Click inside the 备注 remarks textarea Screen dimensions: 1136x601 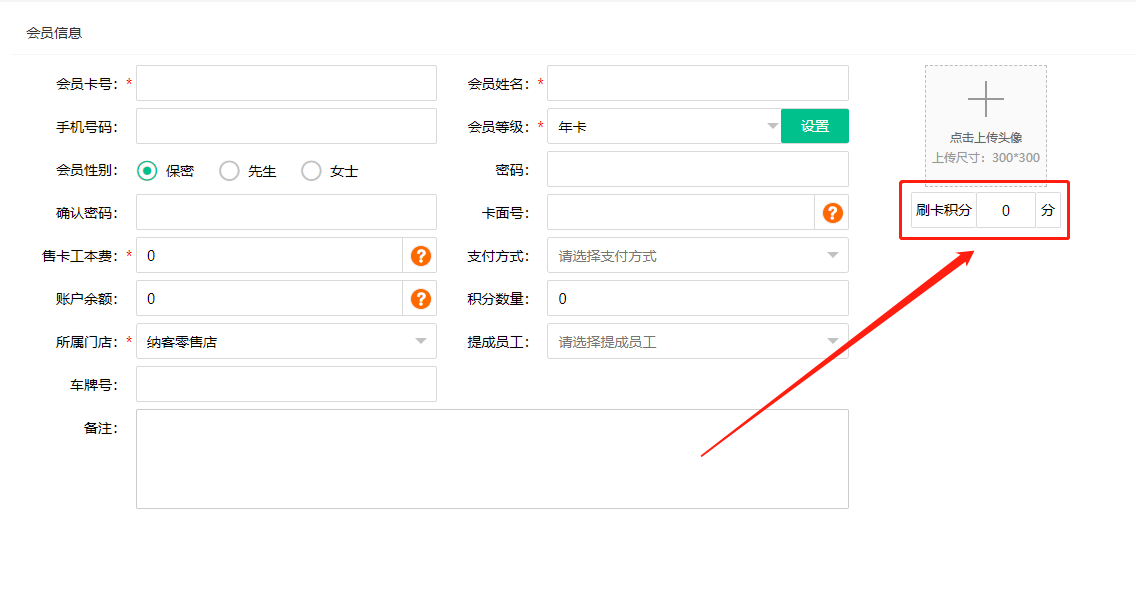click(x=492, y=459)
